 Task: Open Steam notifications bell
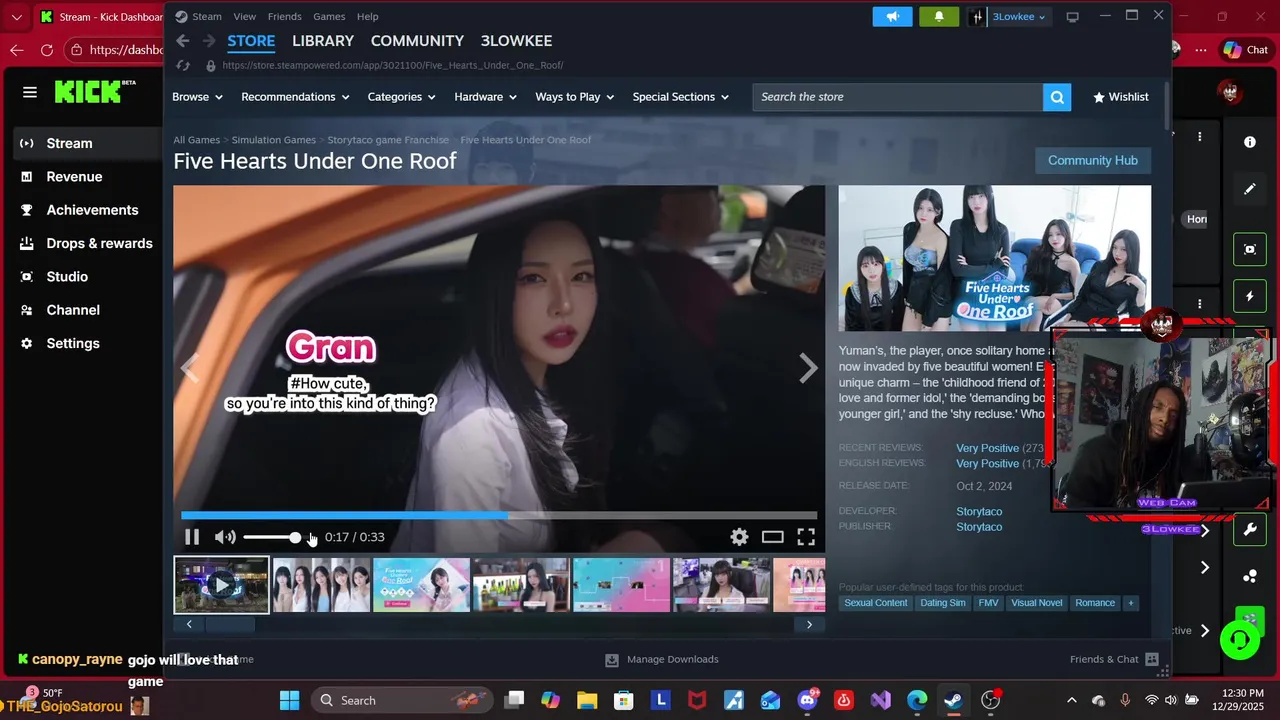click(x=939, y=17)
